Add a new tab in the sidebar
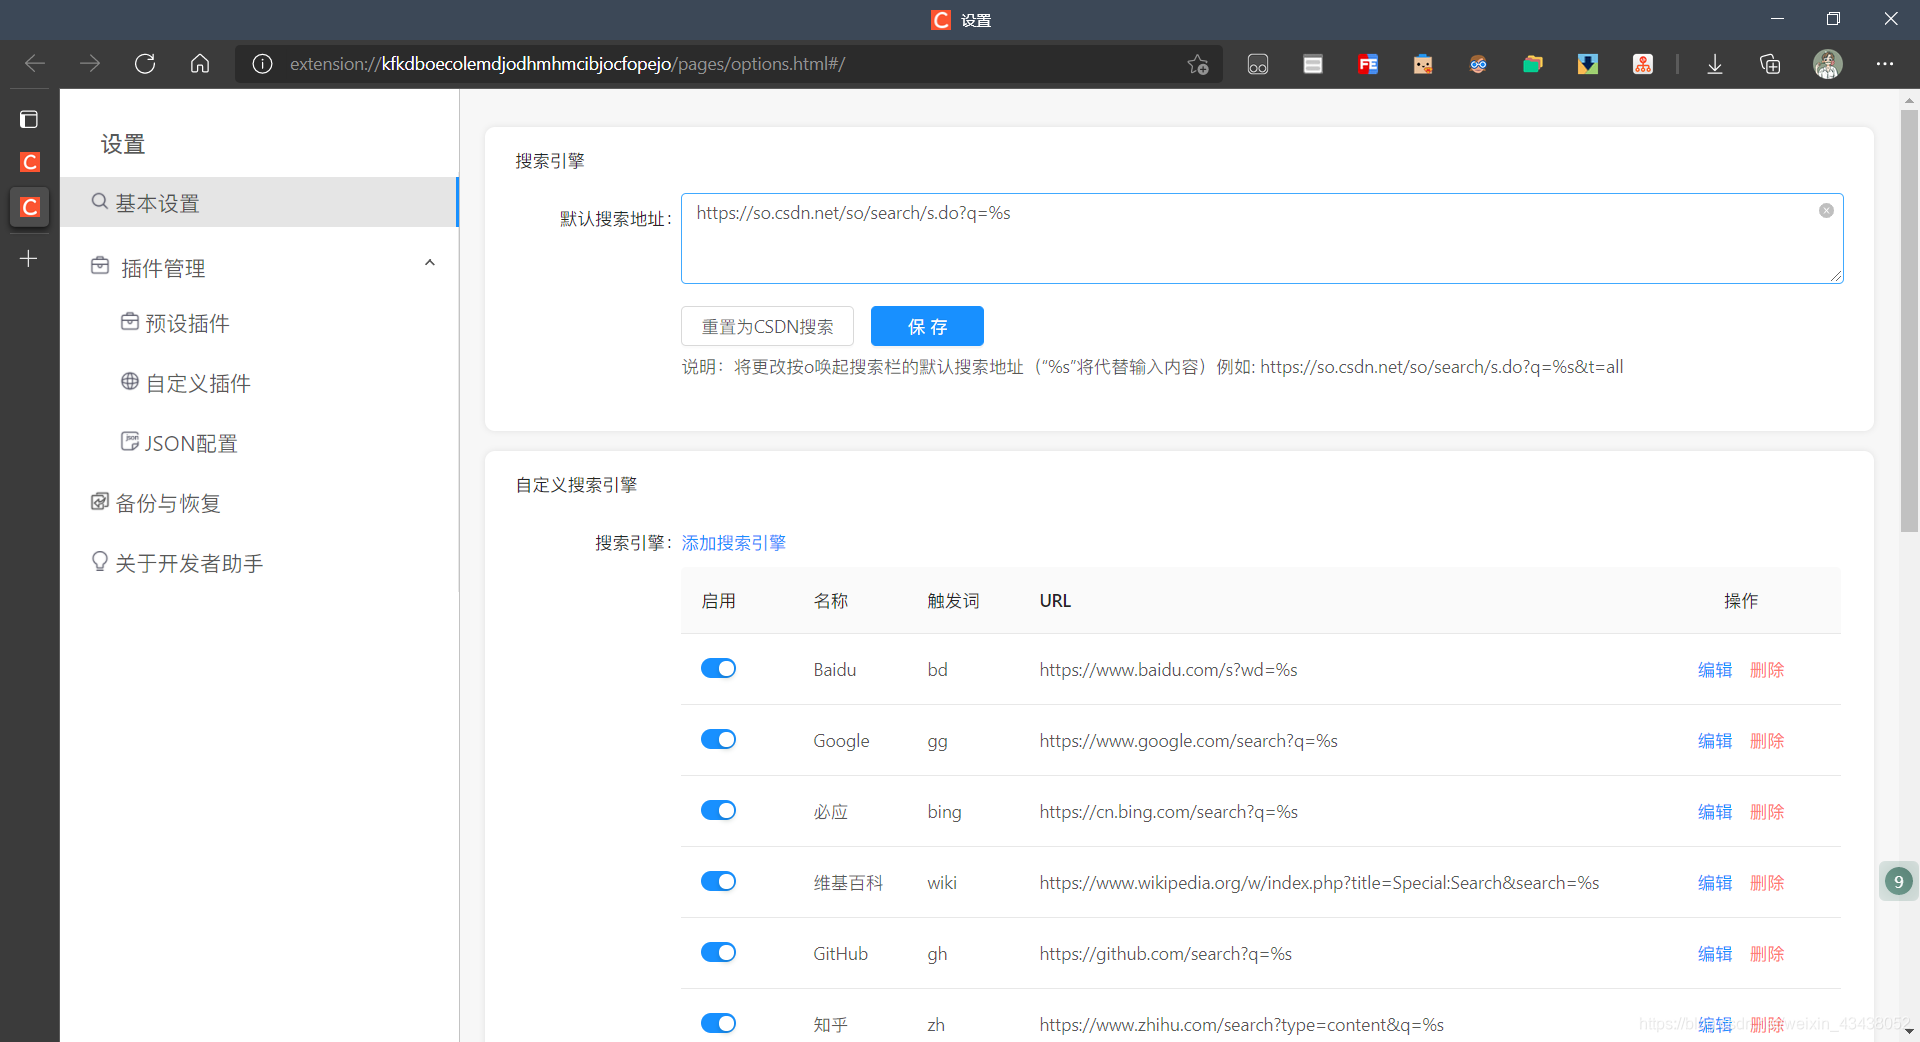The image size is (1920, 1042). click(x=29, y=259)
